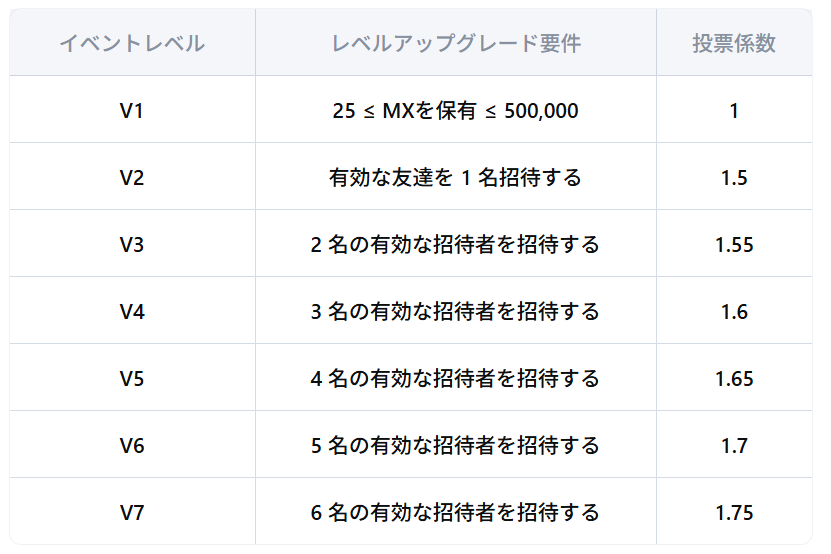Click the イベントレベル column header
The image size is (831, 554).
pyautogui.click(x=132, y=43)
